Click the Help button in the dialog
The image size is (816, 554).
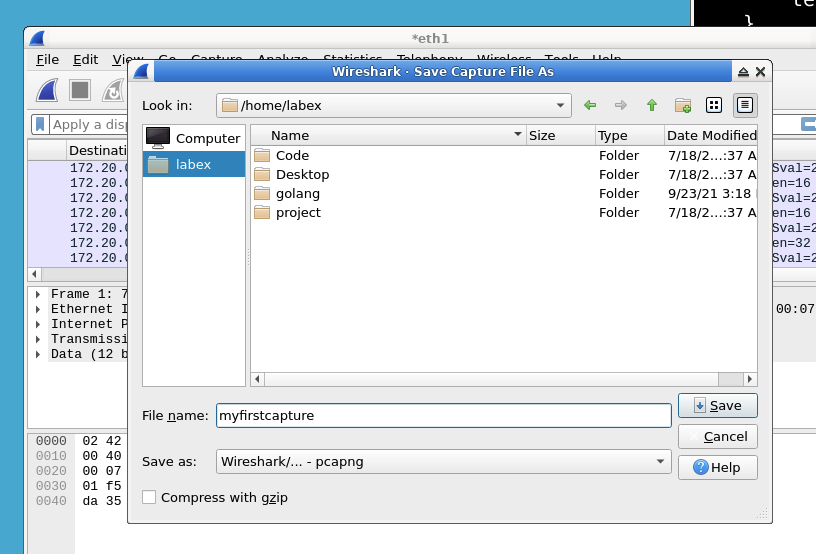[717, 467]
